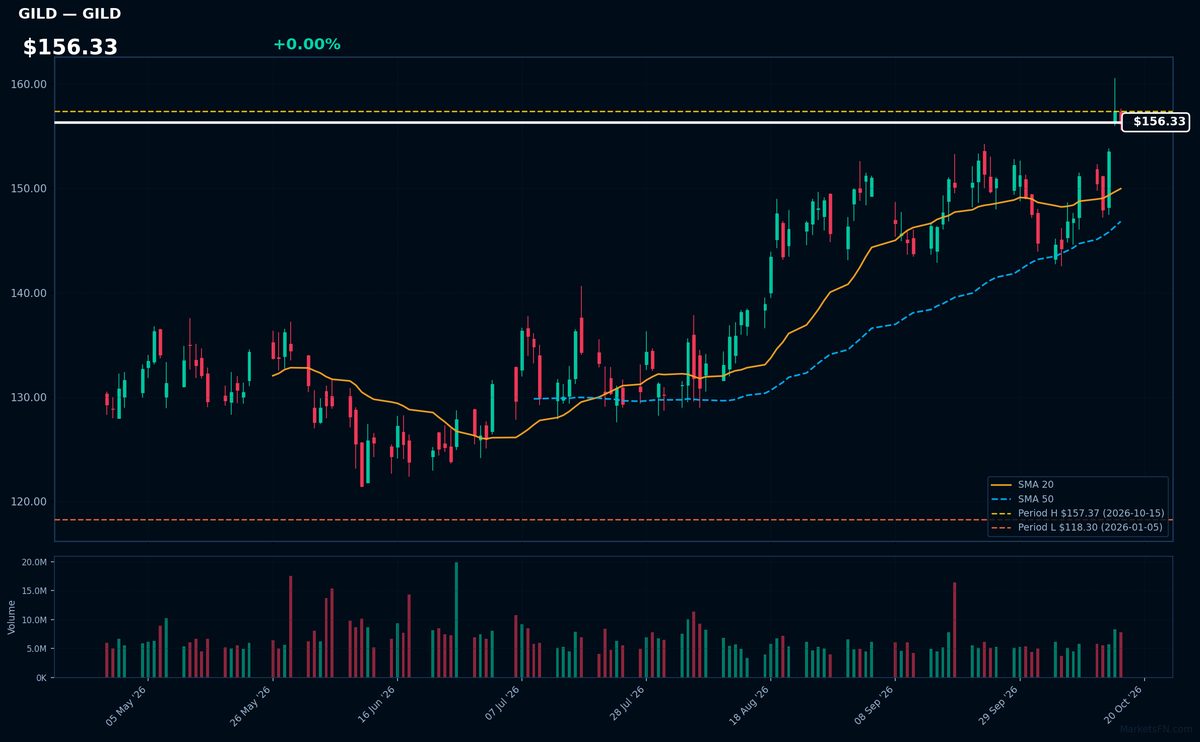Image resolution: width=1200 pixels, height=742 pixels.
Task: Click the $156.33 price tag on right axis
Action: click(x=1155, y=122)
